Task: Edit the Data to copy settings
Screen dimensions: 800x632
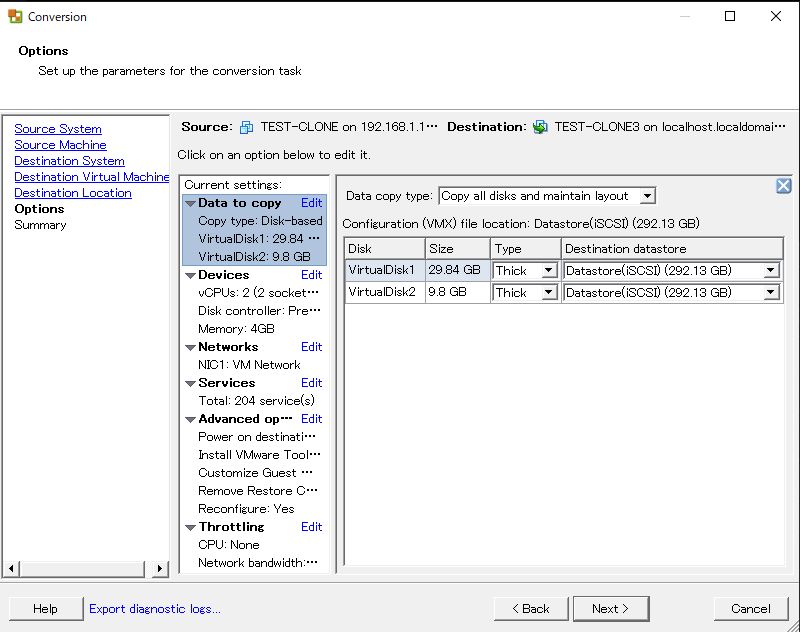Action: (311, 203)
